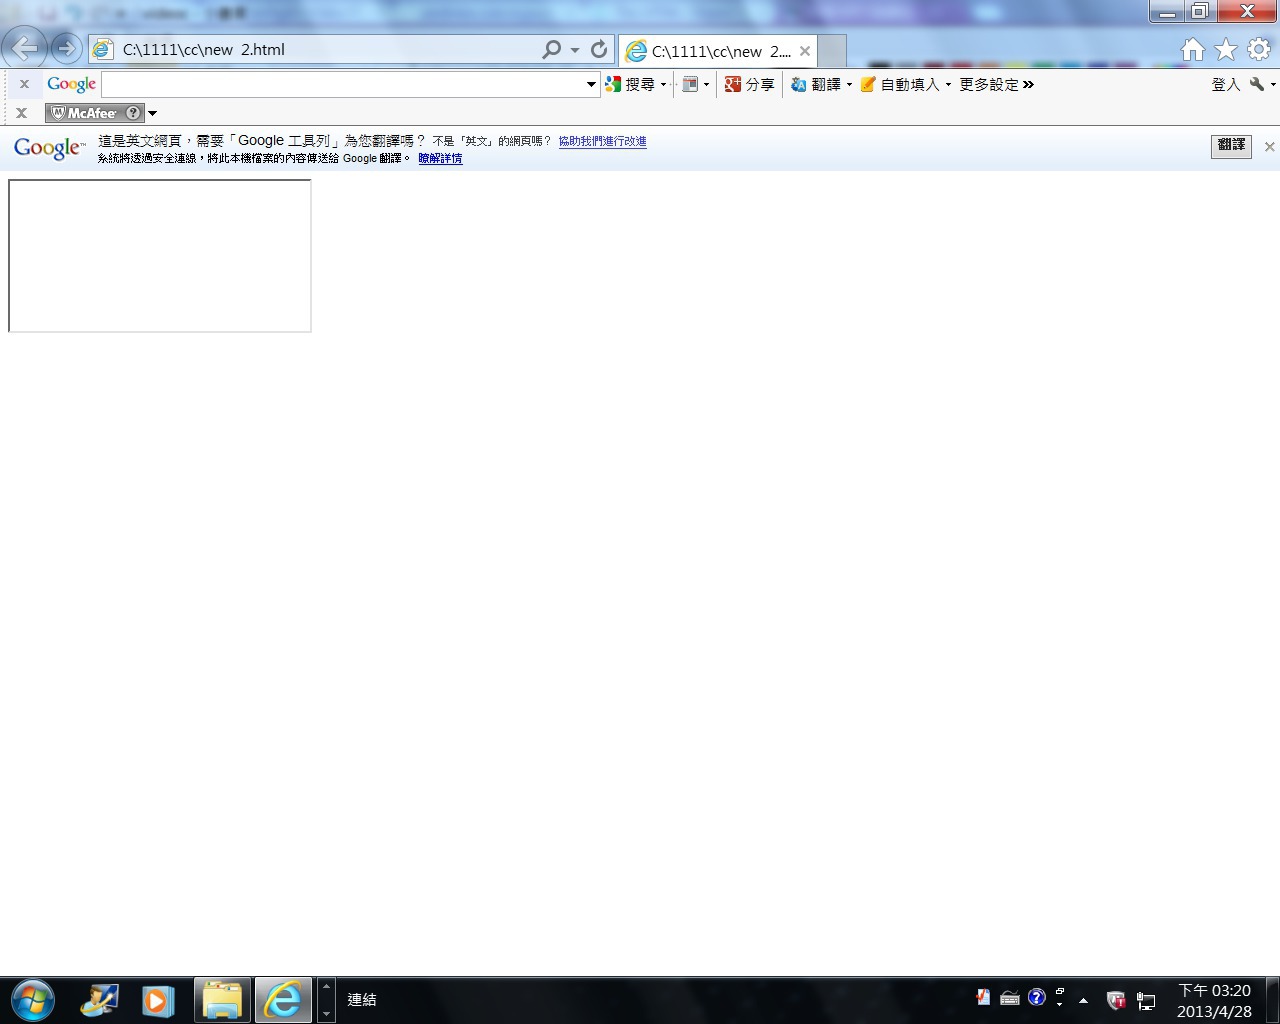Expand the 翻譯 dropdown arrow
The image size is (1280, 1024).
(849, 85)
